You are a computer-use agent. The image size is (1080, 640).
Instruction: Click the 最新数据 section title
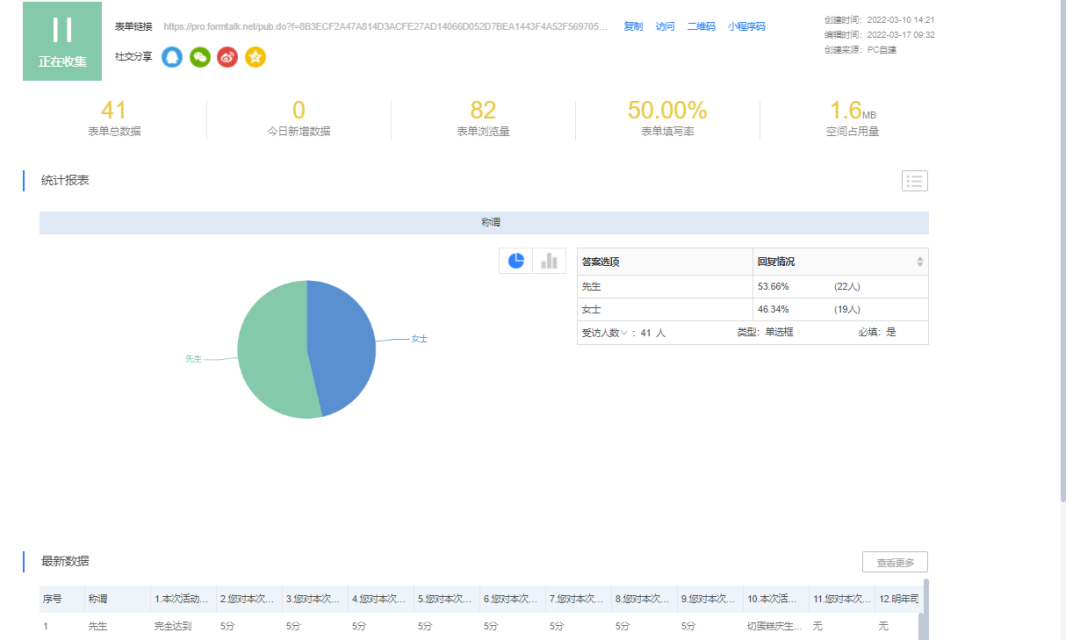65,561
